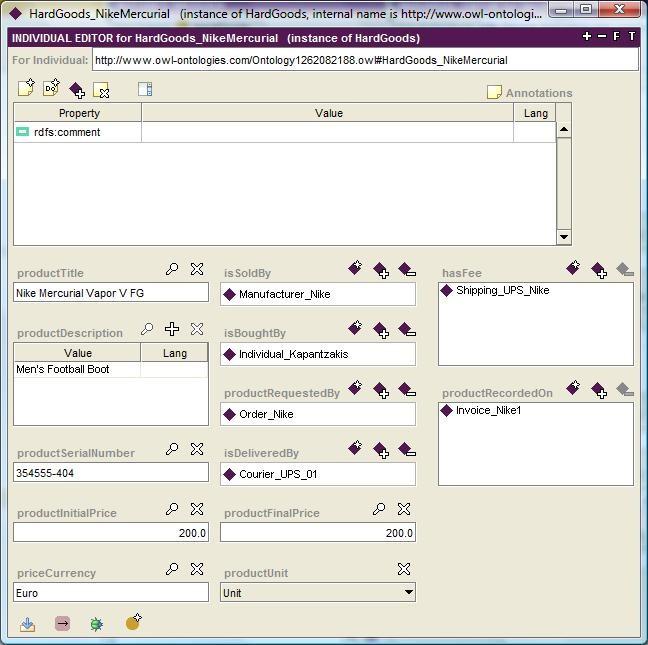Click the productSerialNumber field
The image size is (648, 645).
111,472
